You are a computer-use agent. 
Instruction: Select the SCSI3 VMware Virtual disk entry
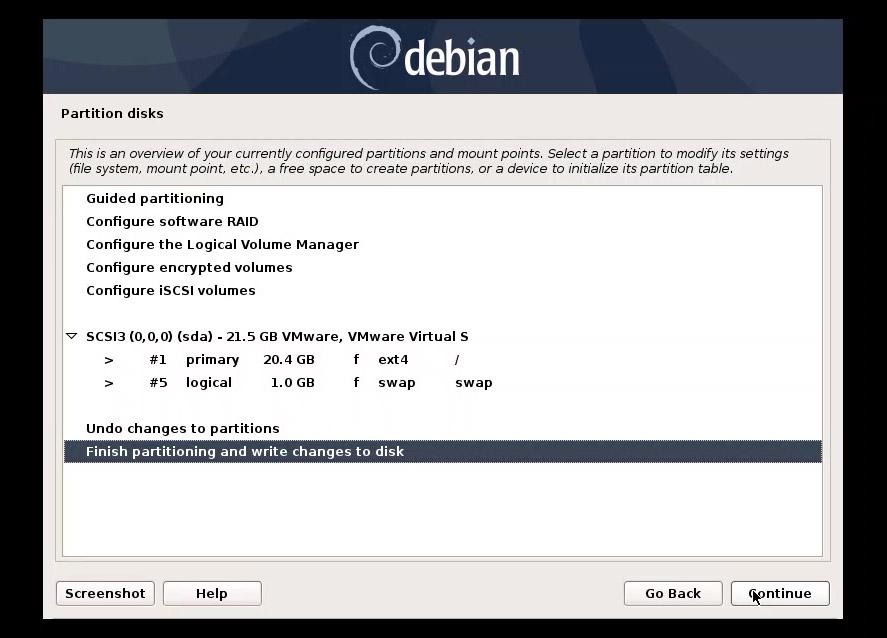pyautogui.click(x=277, y=337)
